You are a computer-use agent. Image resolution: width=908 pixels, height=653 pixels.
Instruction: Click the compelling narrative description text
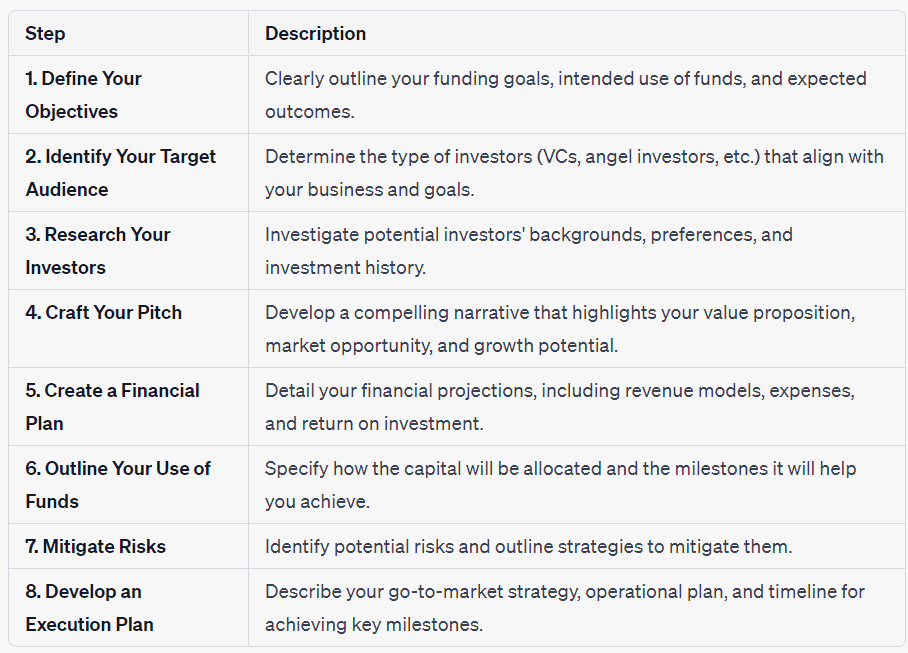click(560, 329)
